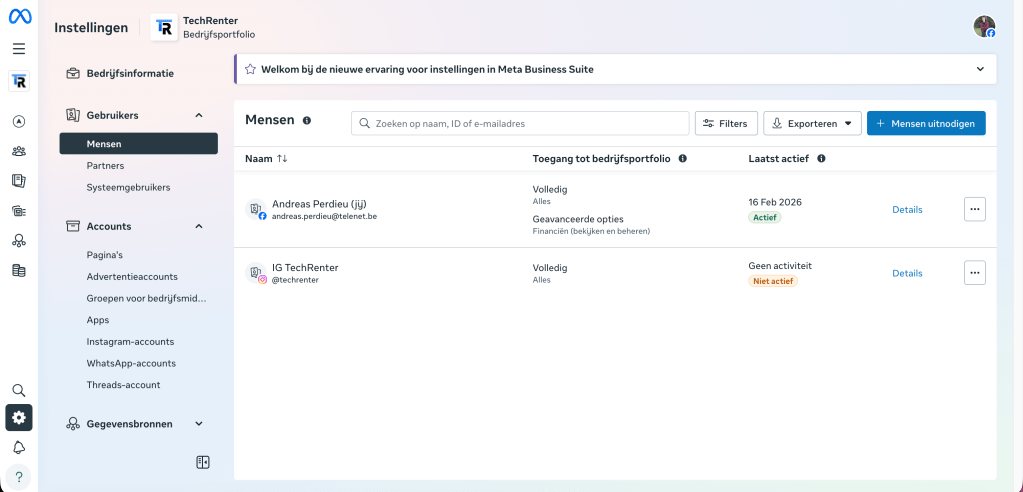
Task: Click the Meta logo icon
Action: tap(19, 17)
